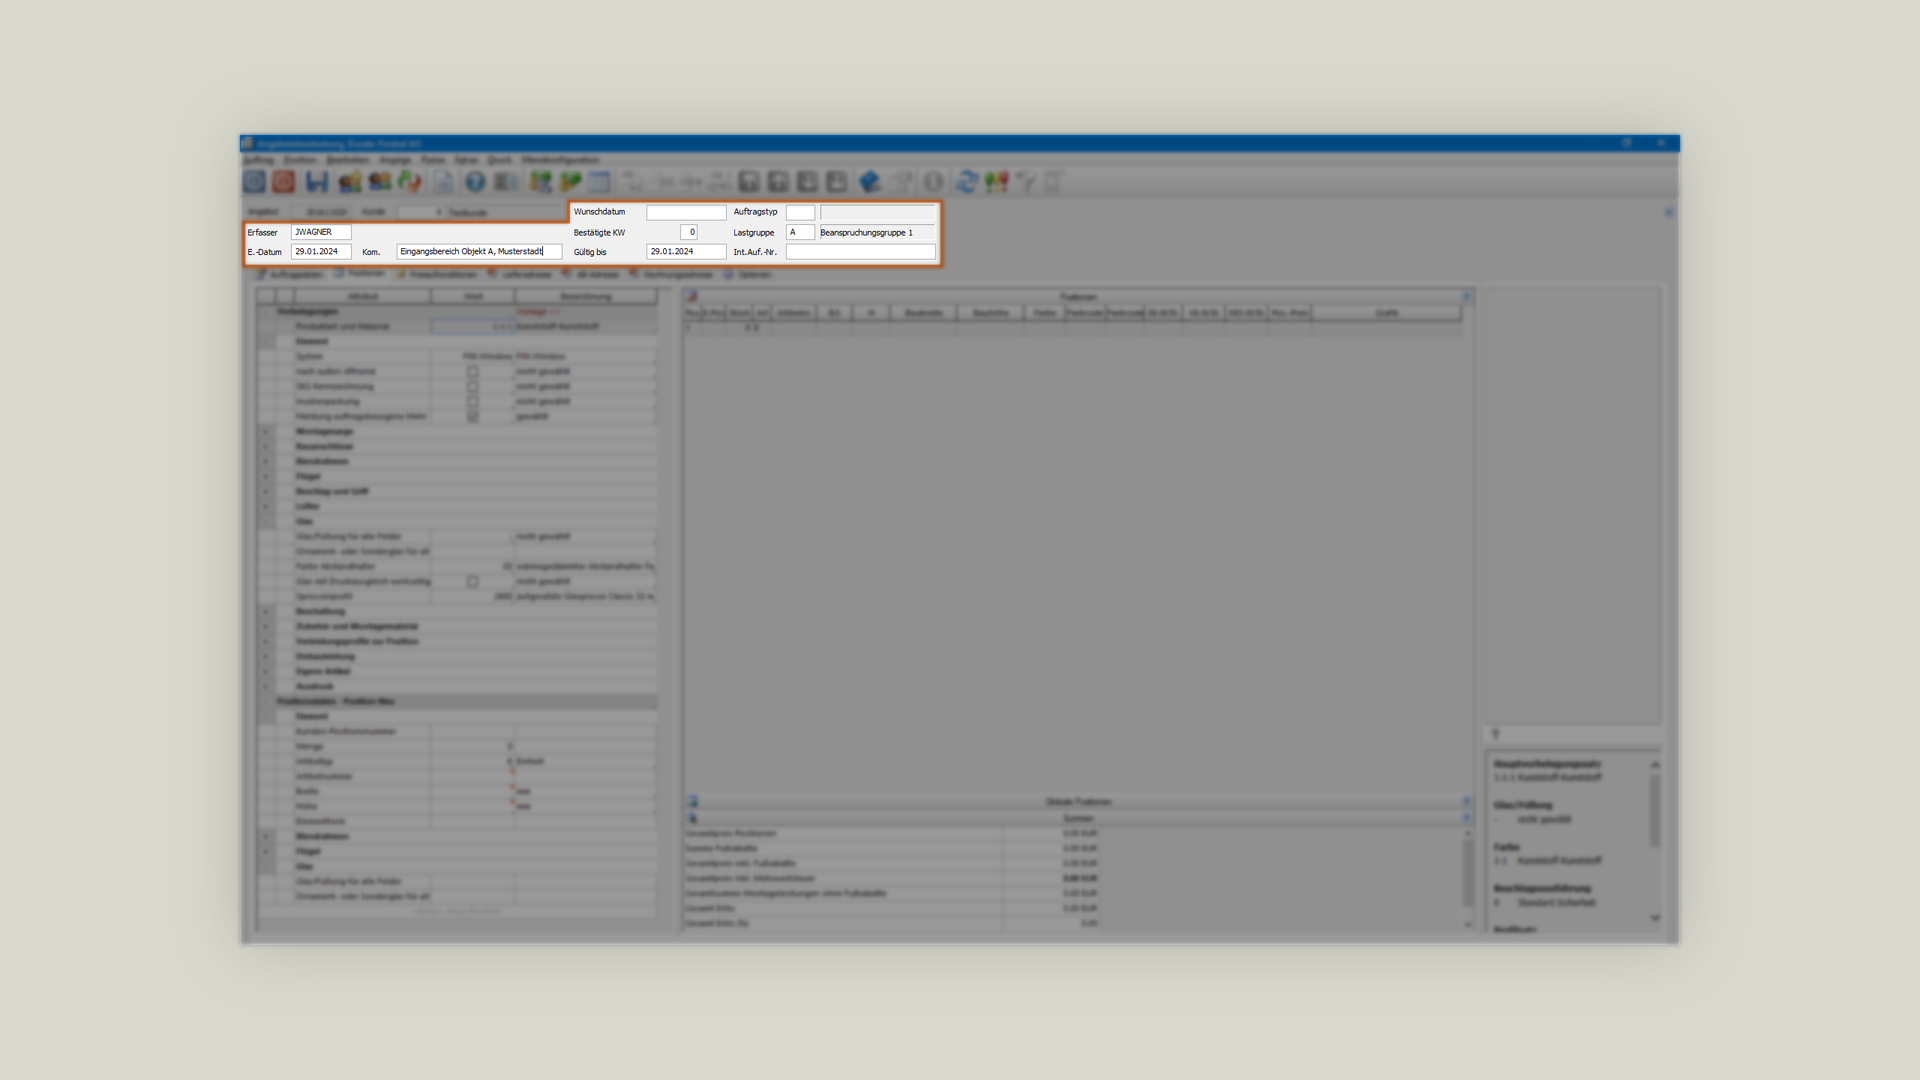Switch to the Optionen tab
This screenshot has width=1920, height=1080.
click(x=748, y=274)
